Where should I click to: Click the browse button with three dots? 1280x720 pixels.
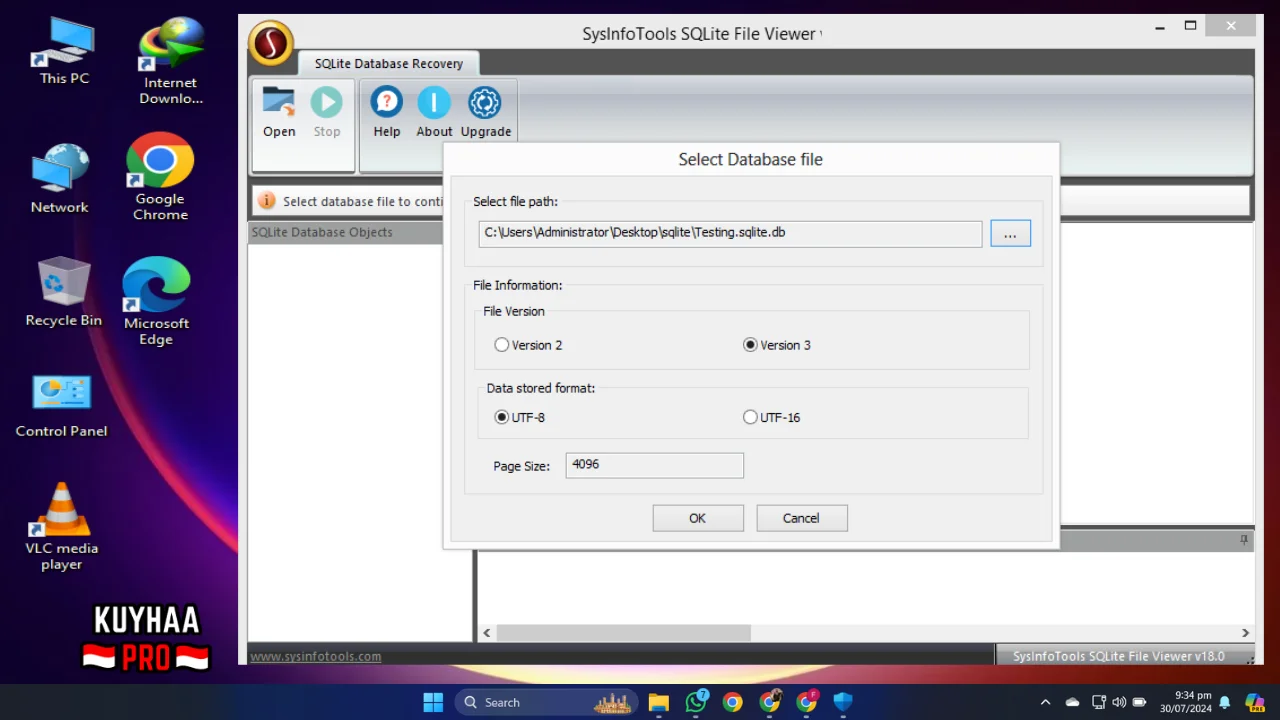(x=1010, y=234)
